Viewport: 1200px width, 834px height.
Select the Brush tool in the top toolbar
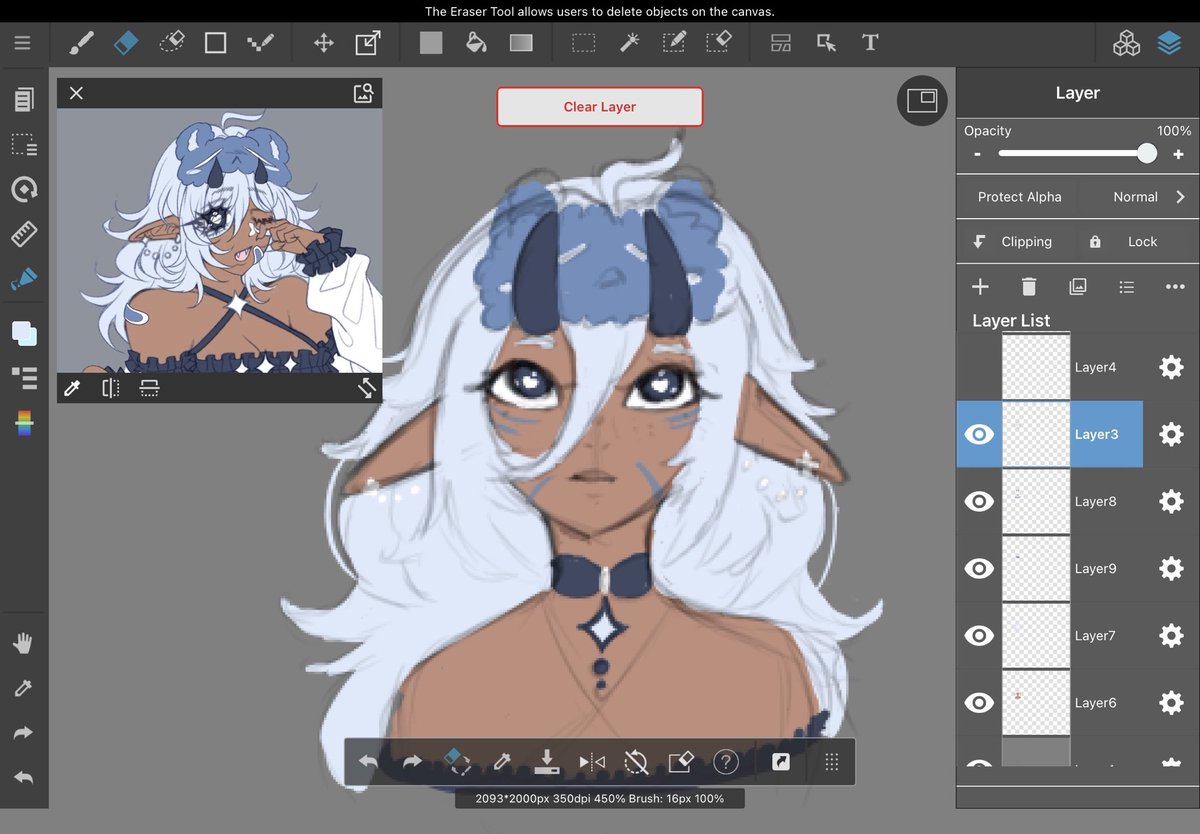(x=81, y=42)
